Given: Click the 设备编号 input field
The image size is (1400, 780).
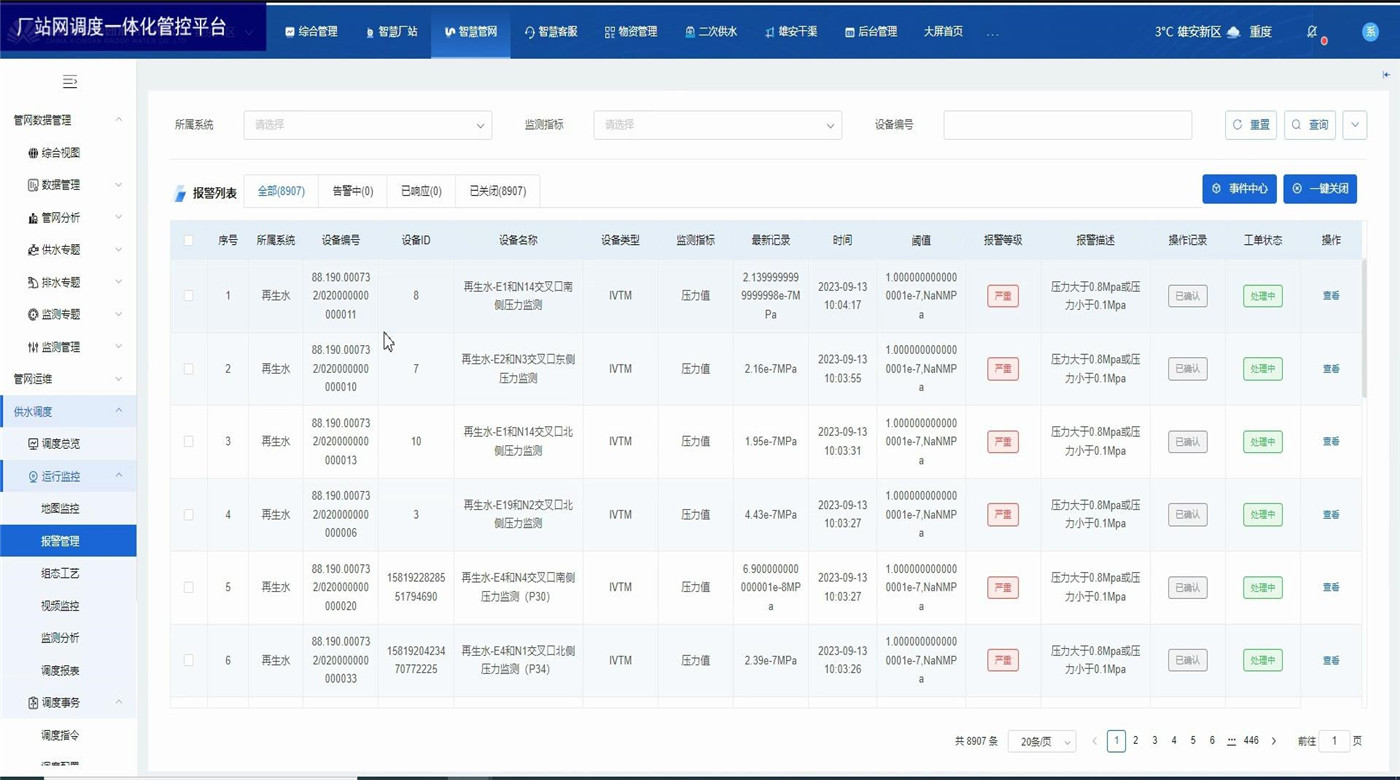Looking at the screenshot, I should pyautogui.click(x=1067, y=125).
